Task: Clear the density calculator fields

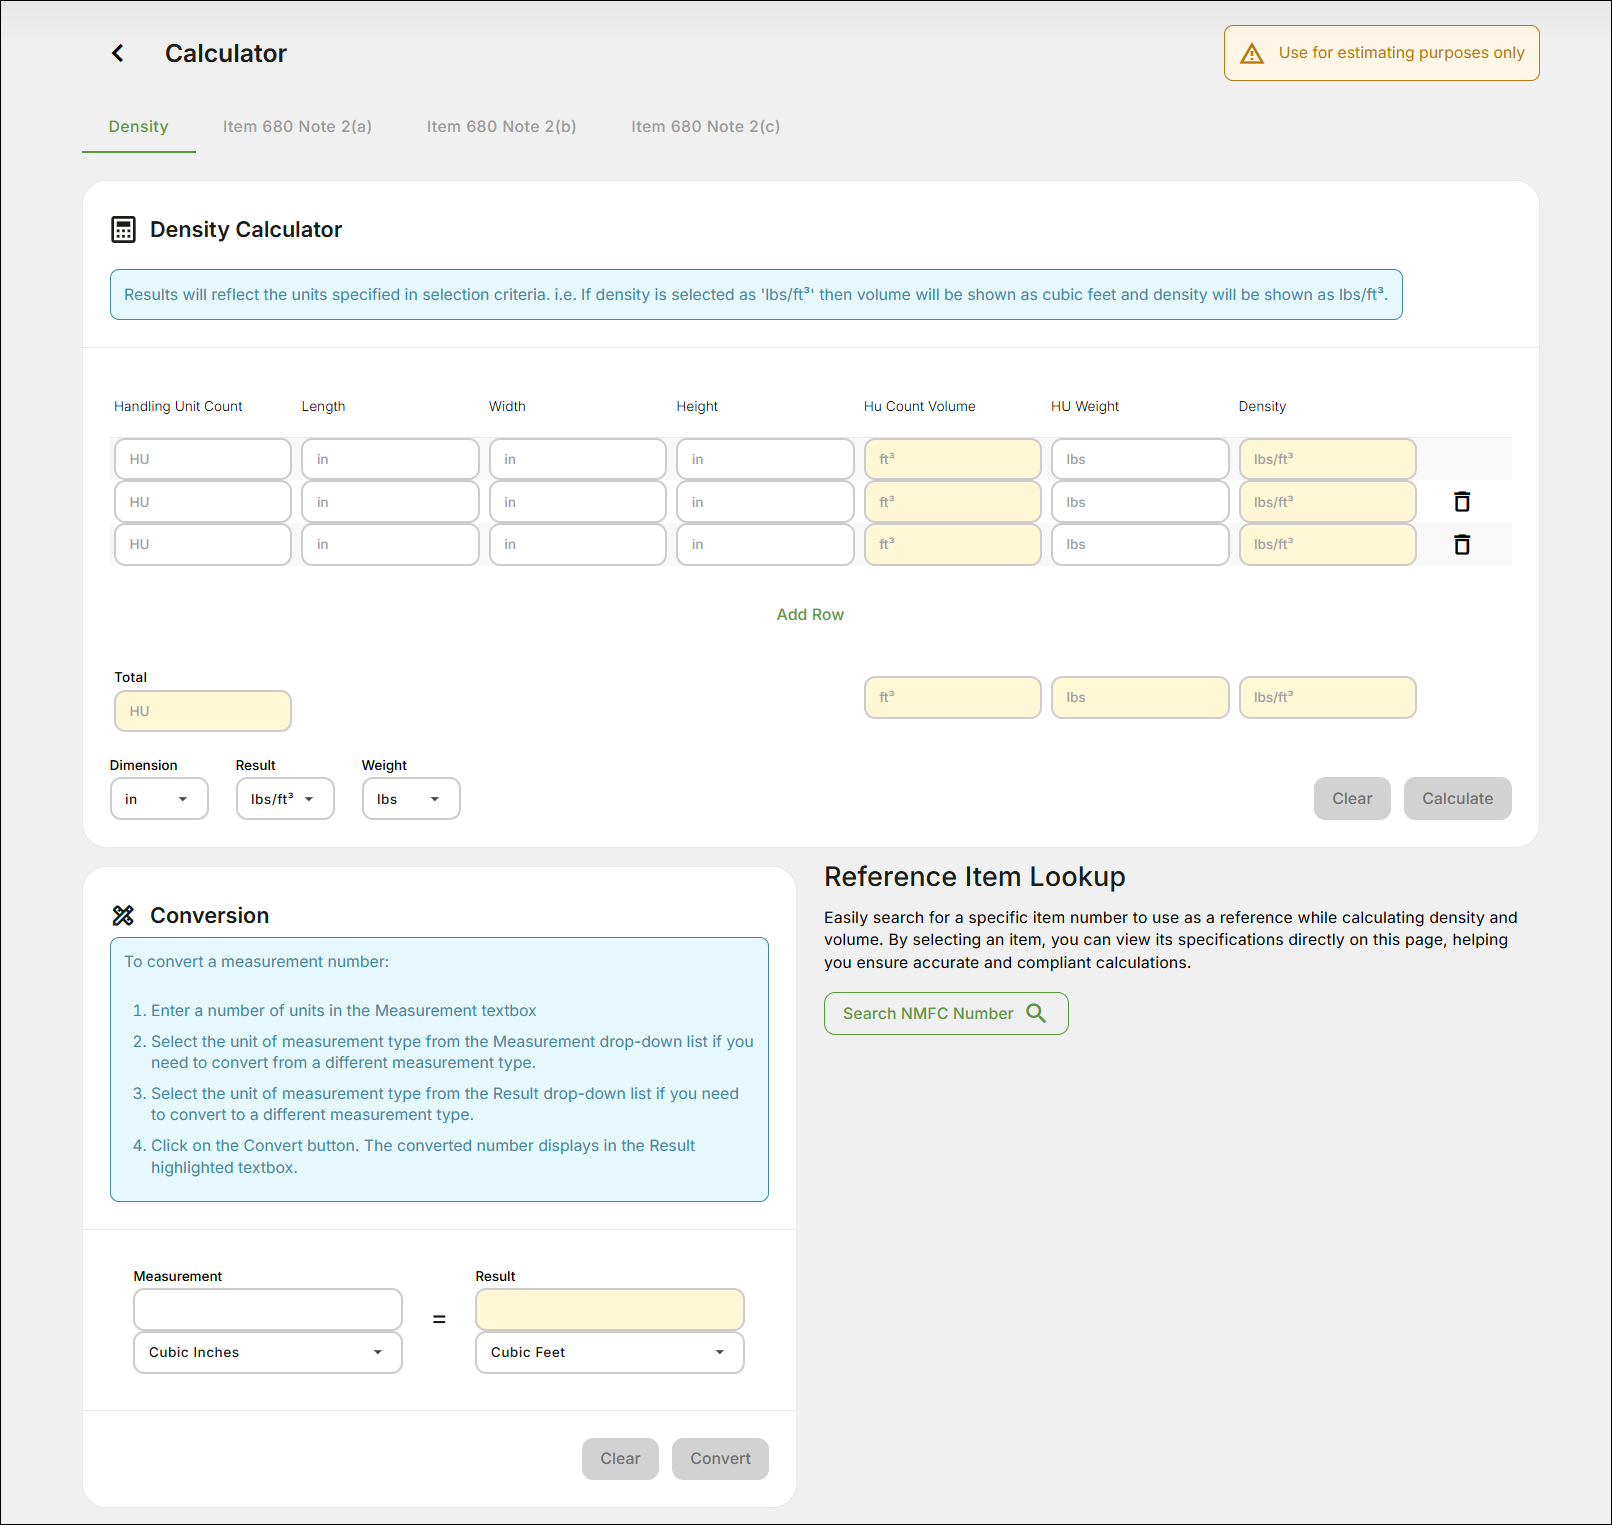Action: pos(1352,799)
